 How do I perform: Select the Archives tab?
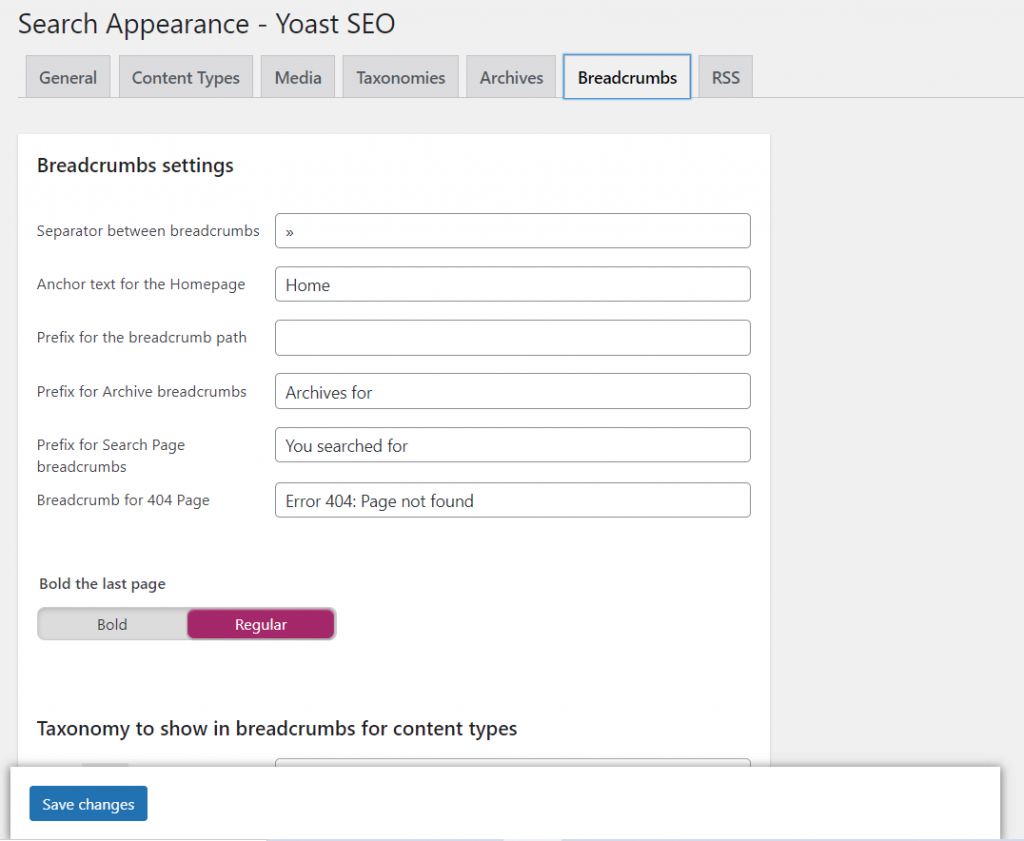[511, 77]
